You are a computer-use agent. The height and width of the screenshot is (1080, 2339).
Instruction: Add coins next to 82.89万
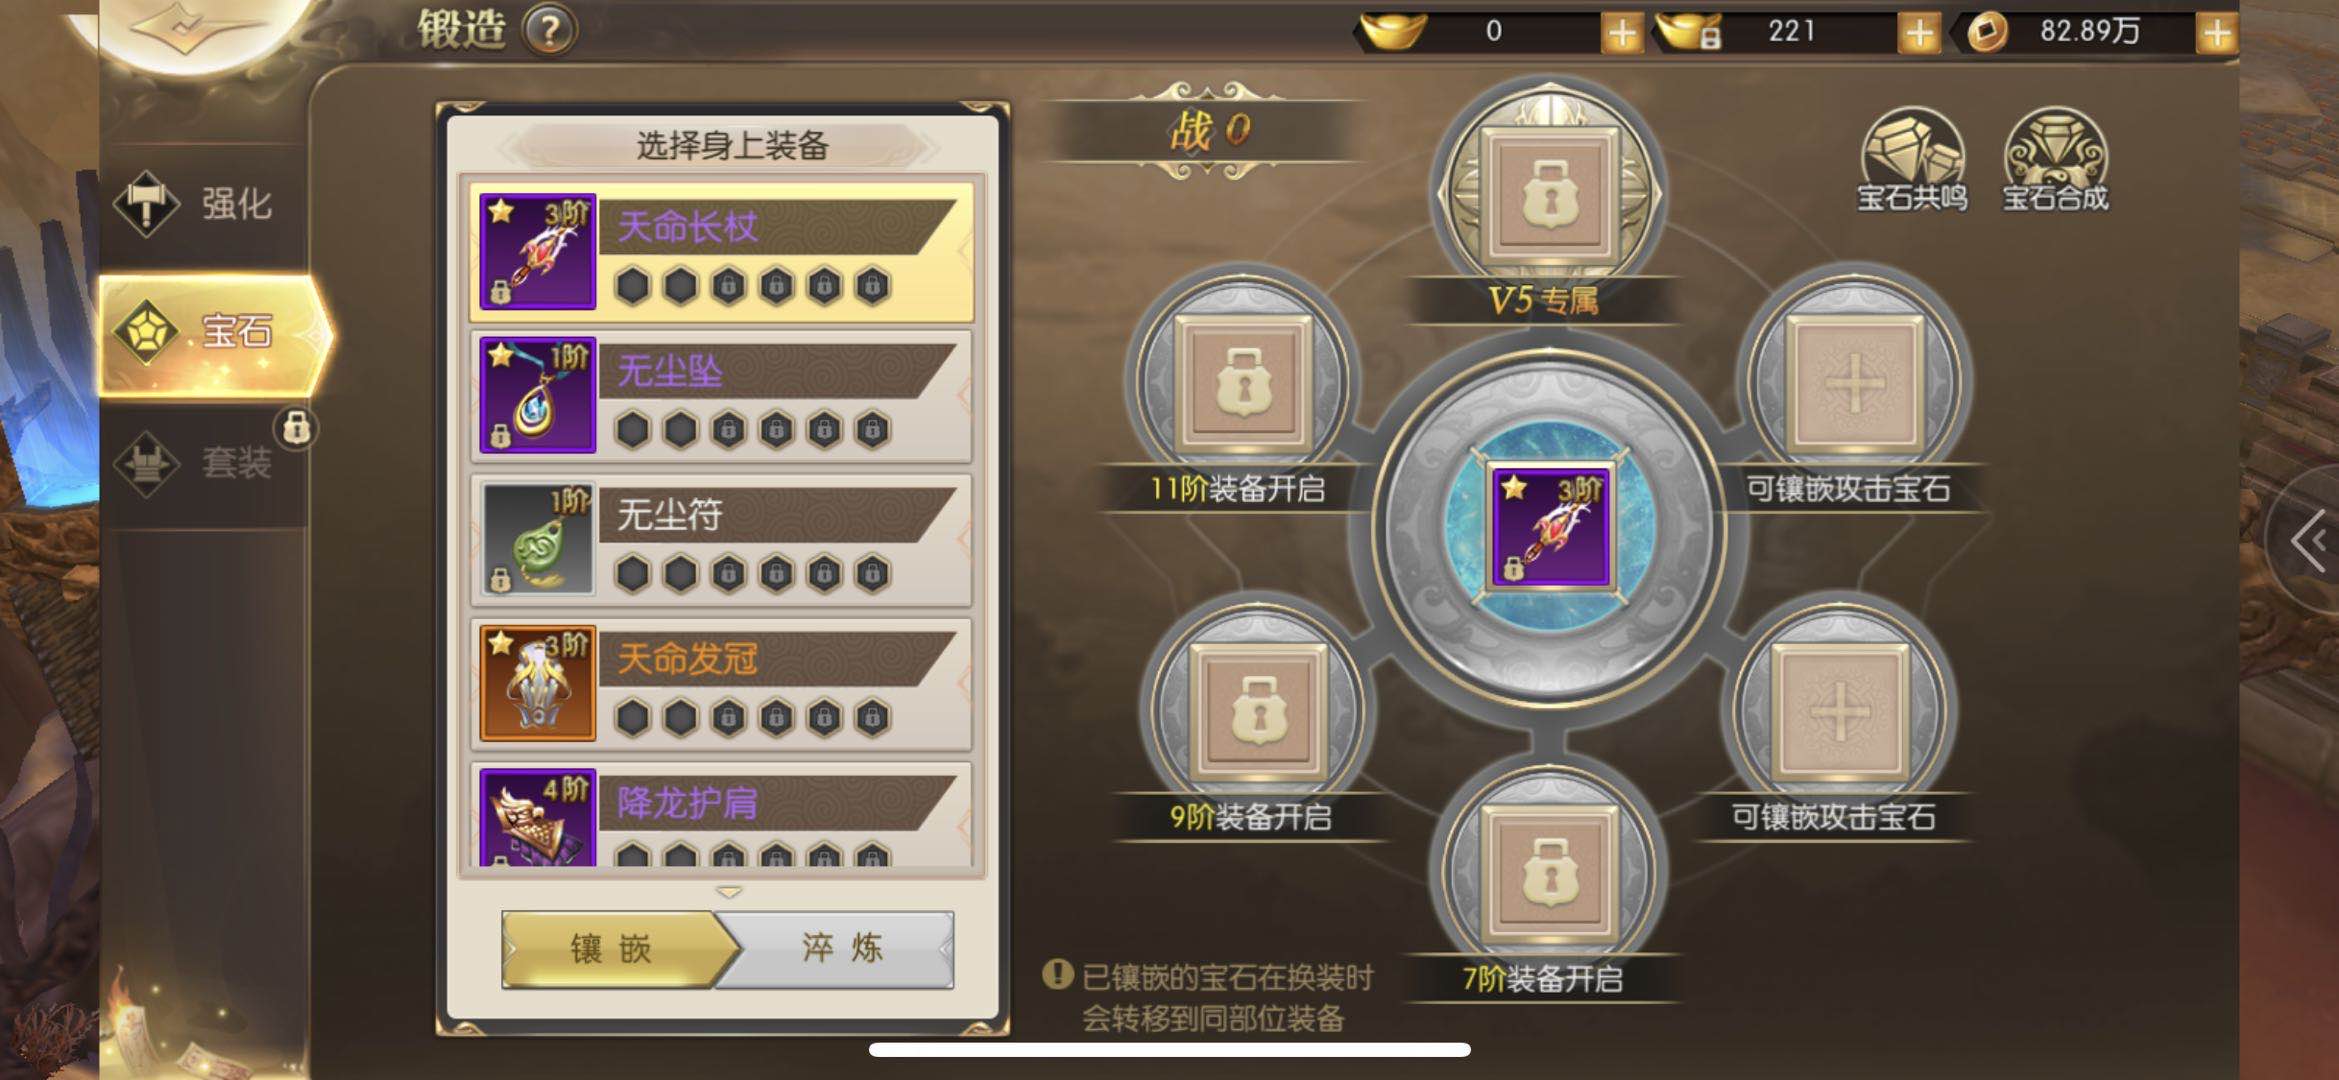(x=2216, y=33)
